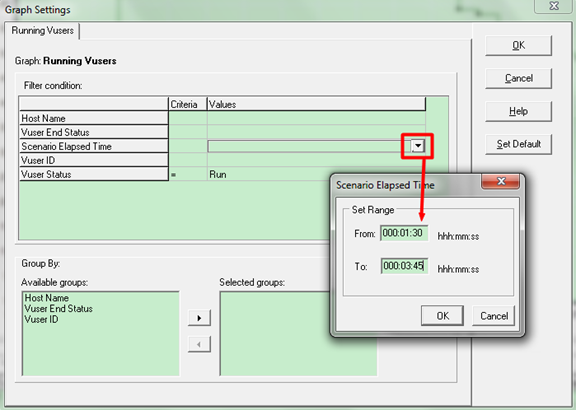This screenshot has width=576, height=410.
Task: Click inside the Selected groups list
Action: pos(298,334)
